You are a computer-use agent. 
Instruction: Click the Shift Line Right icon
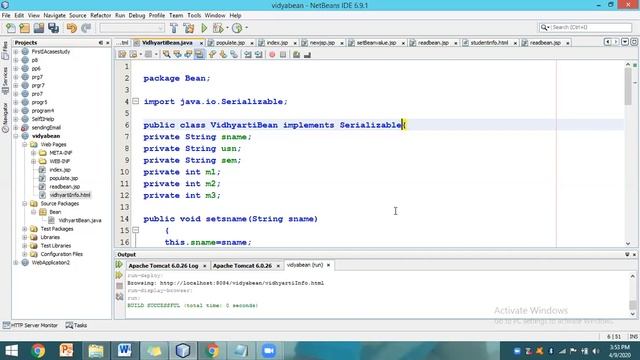[x=258, y=54]
